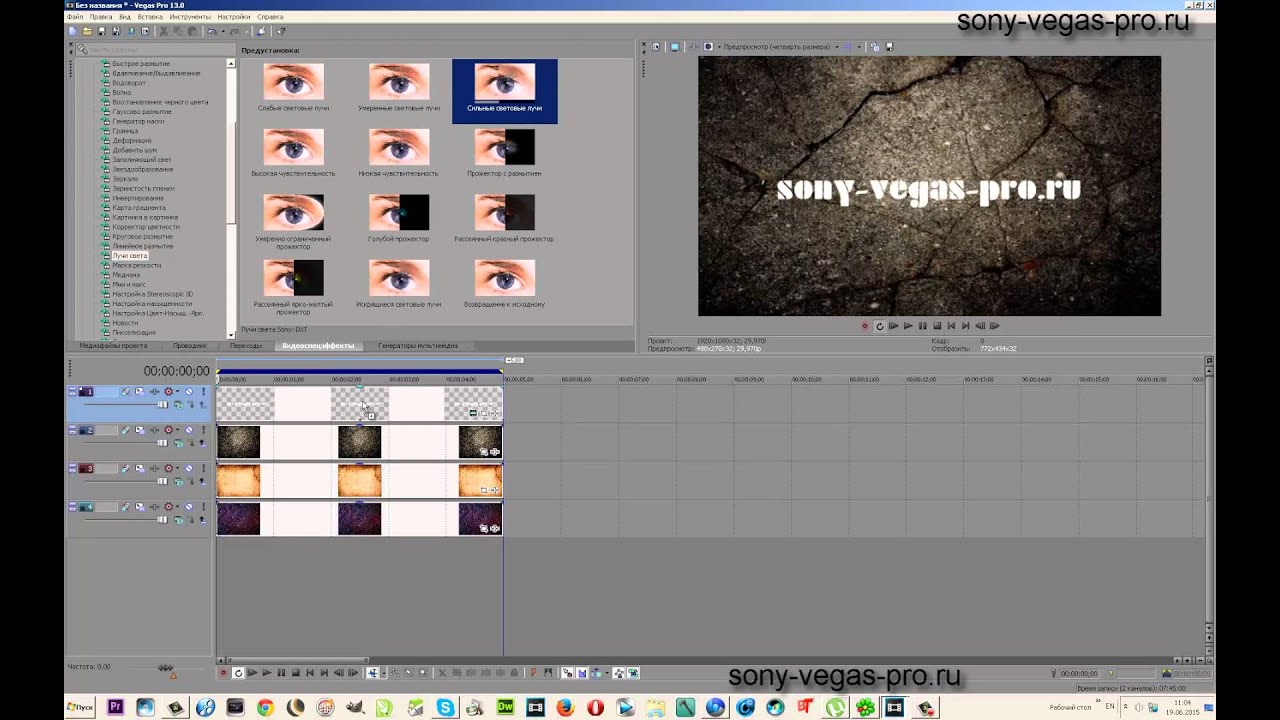
Task: Open Google Chrome from the taskbar
Action: click(265, 707)
